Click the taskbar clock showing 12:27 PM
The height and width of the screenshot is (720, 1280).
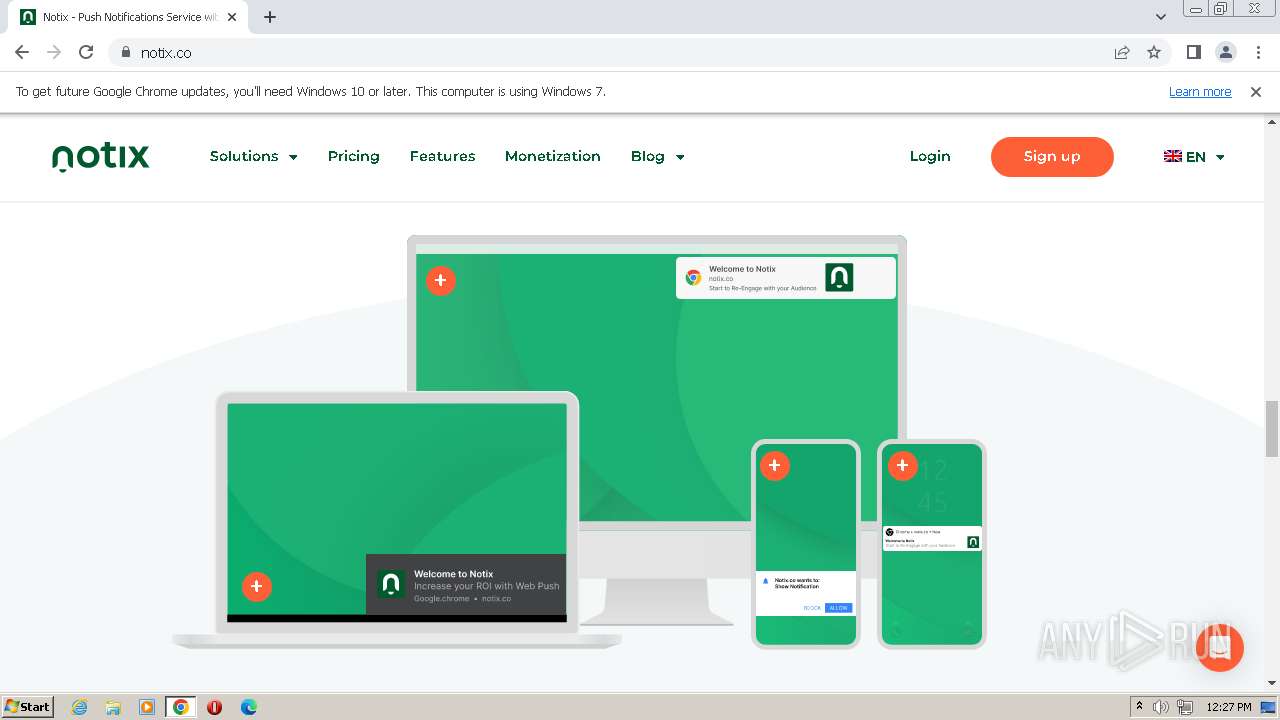(1229, 707)
